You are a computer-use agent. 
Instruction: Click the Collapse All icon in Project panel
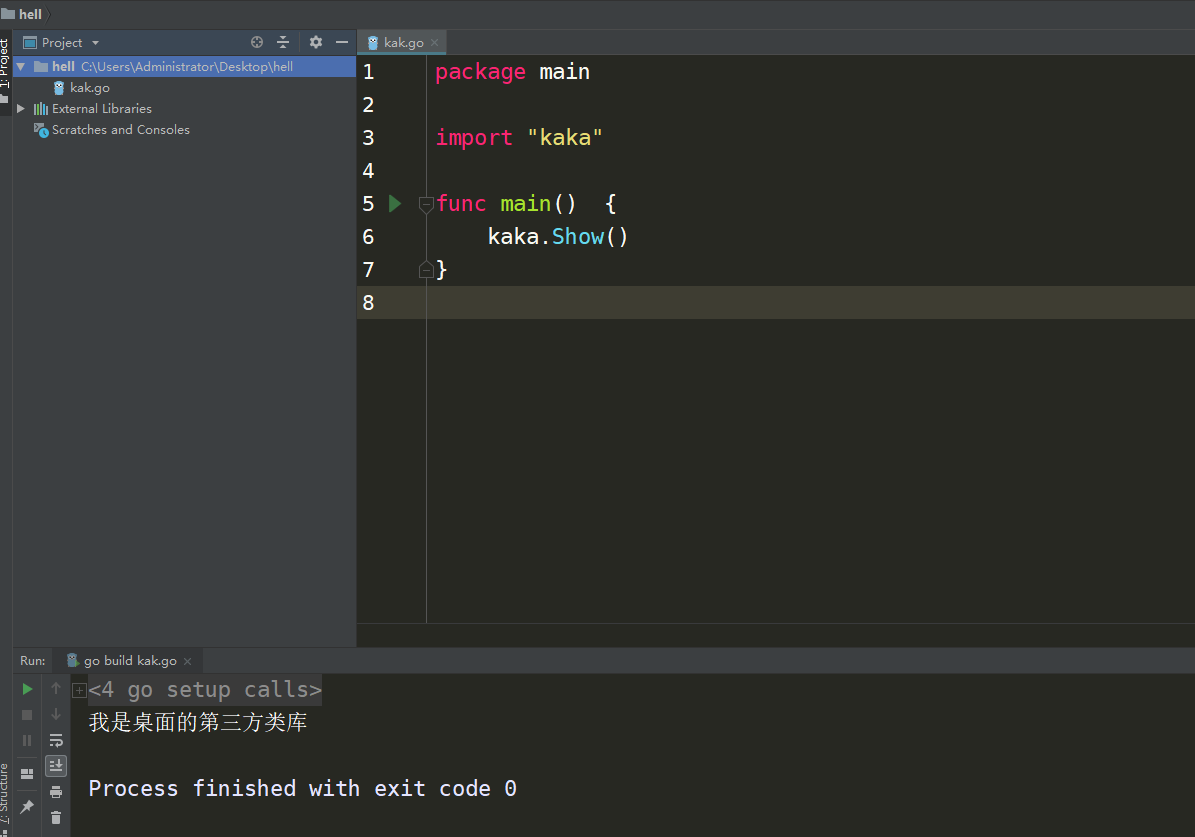click(x=283, y=43)
